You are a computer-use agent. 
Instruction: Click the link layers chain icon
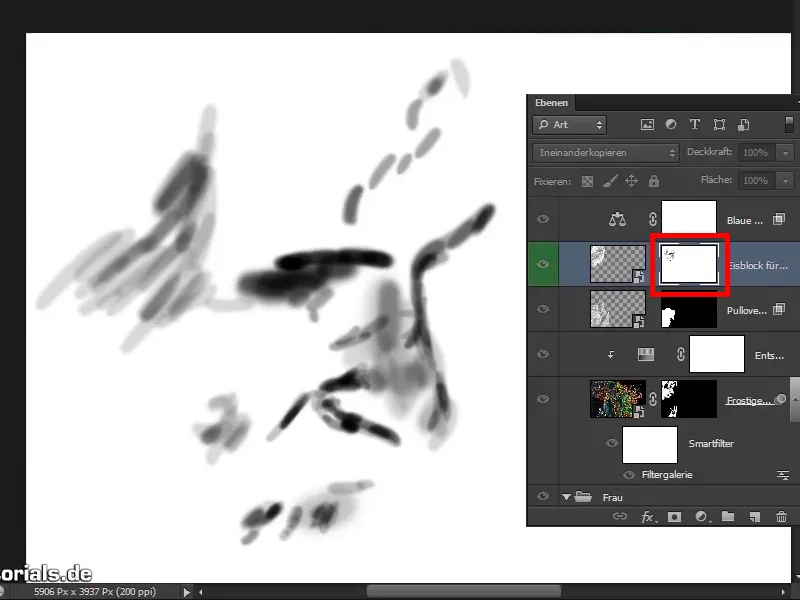619,517
